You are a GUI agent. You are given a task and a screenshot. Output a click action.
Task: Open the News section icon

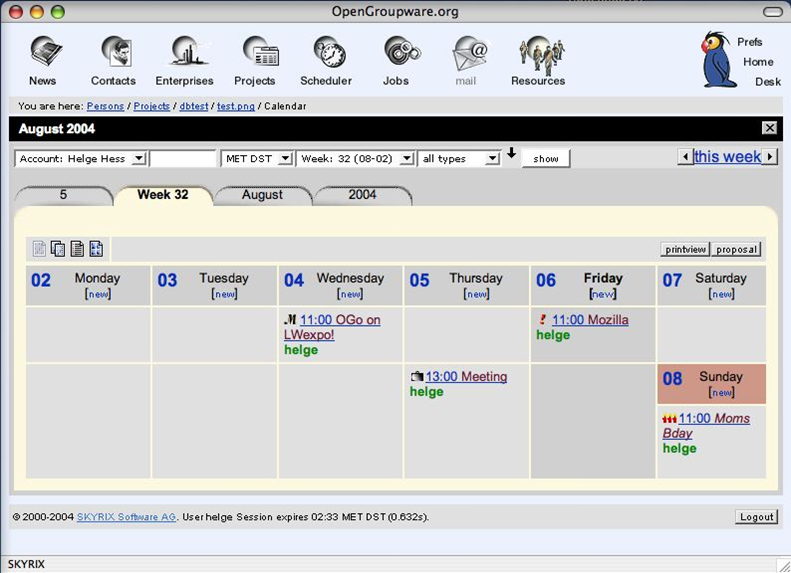[43, 53]
